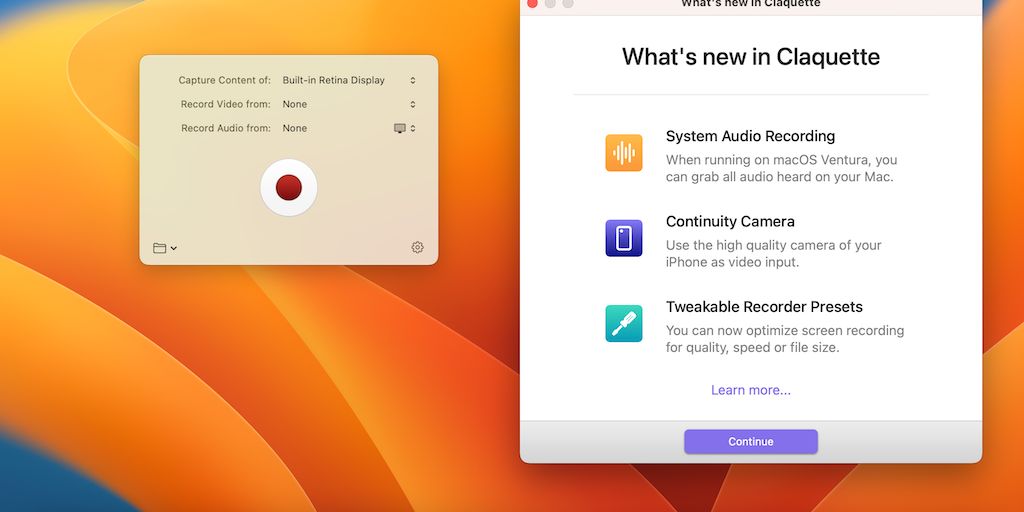Follow the Learn more... link
Image resolution: width=1024 pixels, height=512 pixels.
click(x=751, y=390)
